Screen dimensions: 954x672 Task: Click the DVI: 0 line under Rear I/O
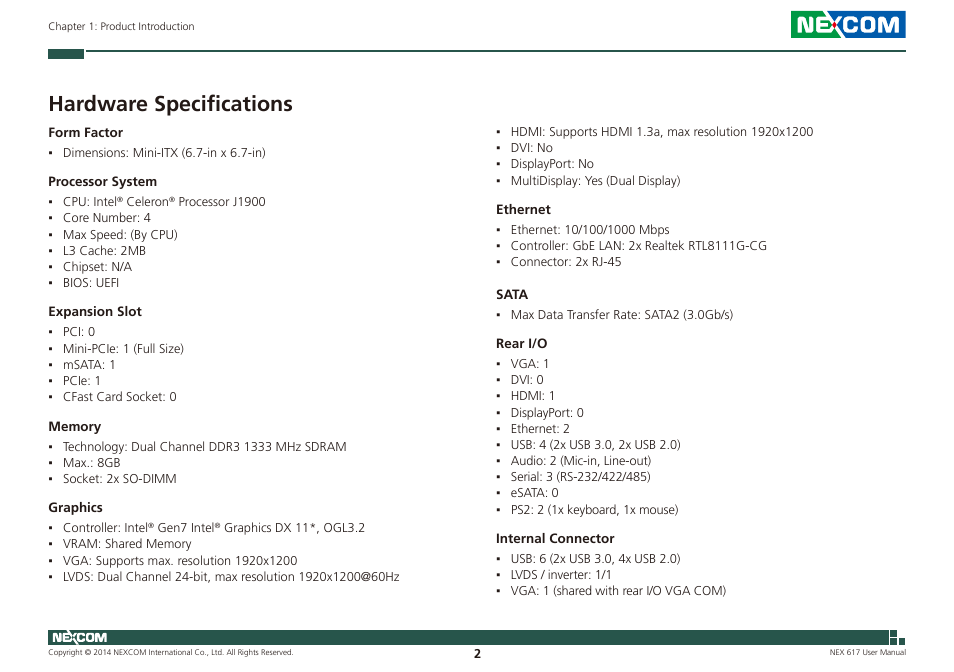pyautogui.click(x=527, y=379)
